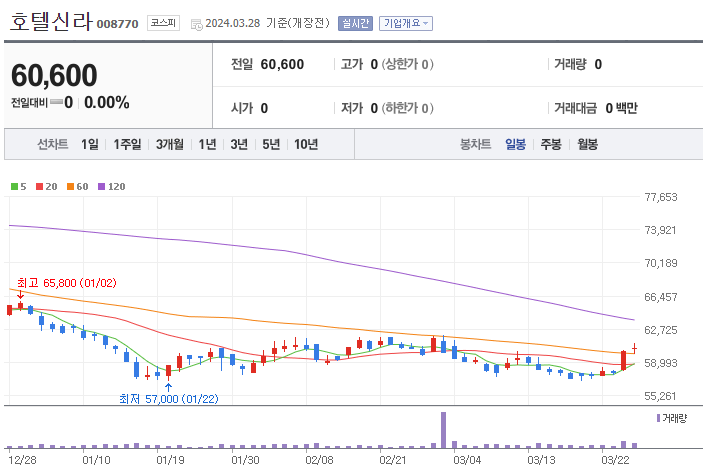Click the 77,653 price axis label
The width and height of the screenshot is (703, 476).
660,197
